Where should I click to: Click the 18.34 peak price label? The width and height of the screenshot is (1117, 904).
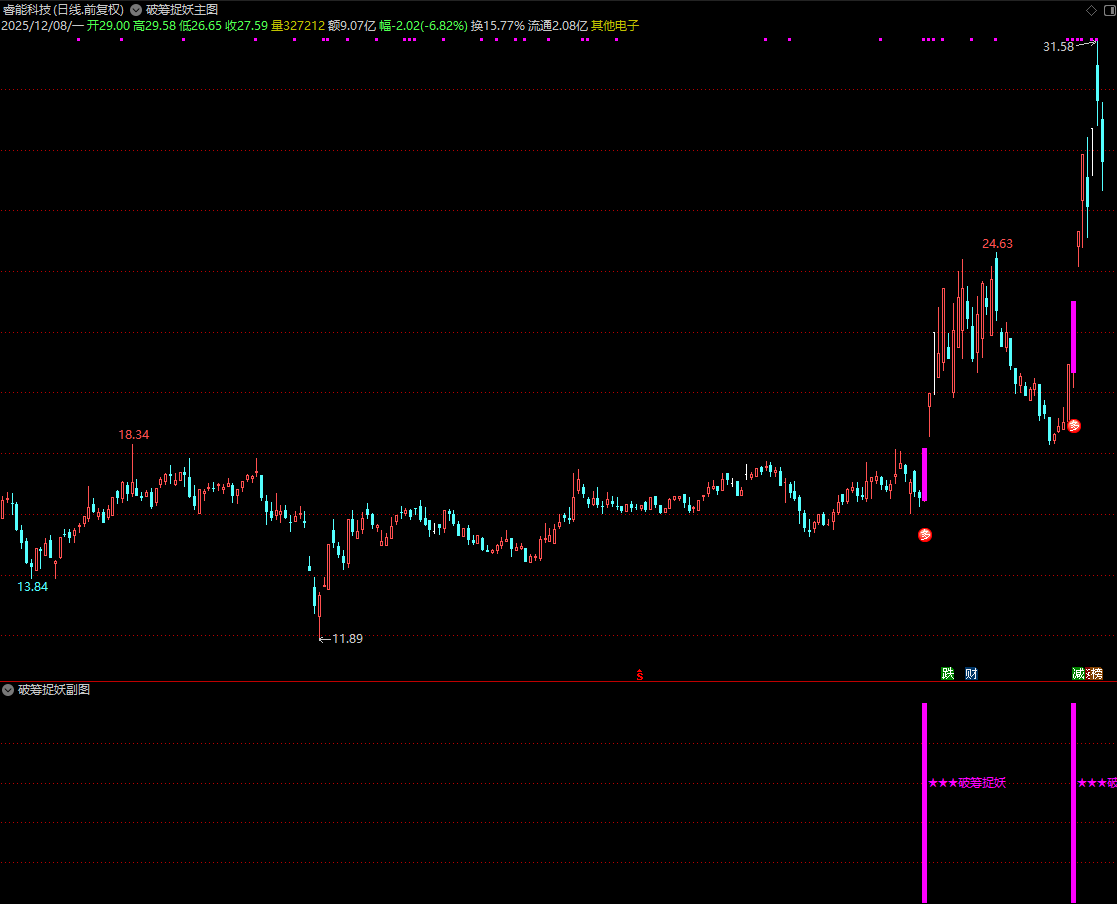133,435
